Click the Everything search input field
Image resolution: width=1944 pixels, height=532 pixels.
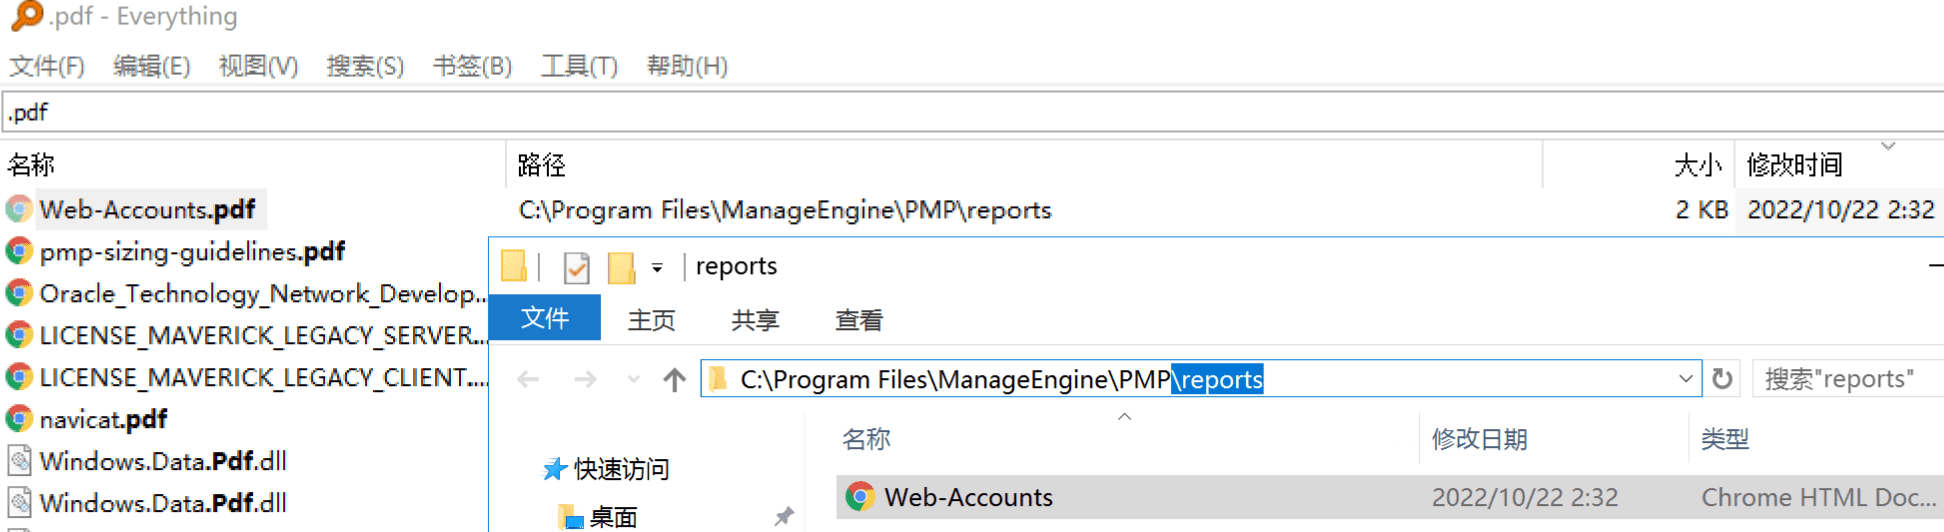900,112
